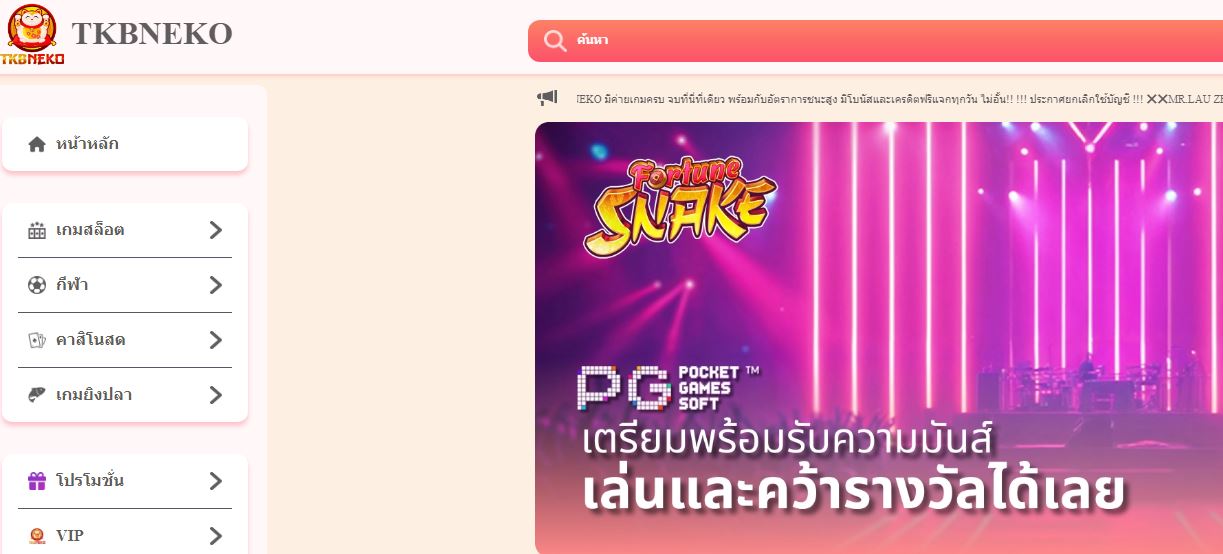
Task: Open the หน้าหลัก home menu item
Action: [x=125, y=144]
